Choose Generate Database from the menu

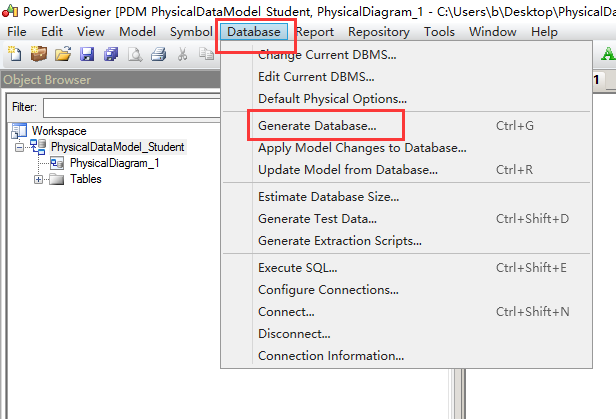point(317,126)
